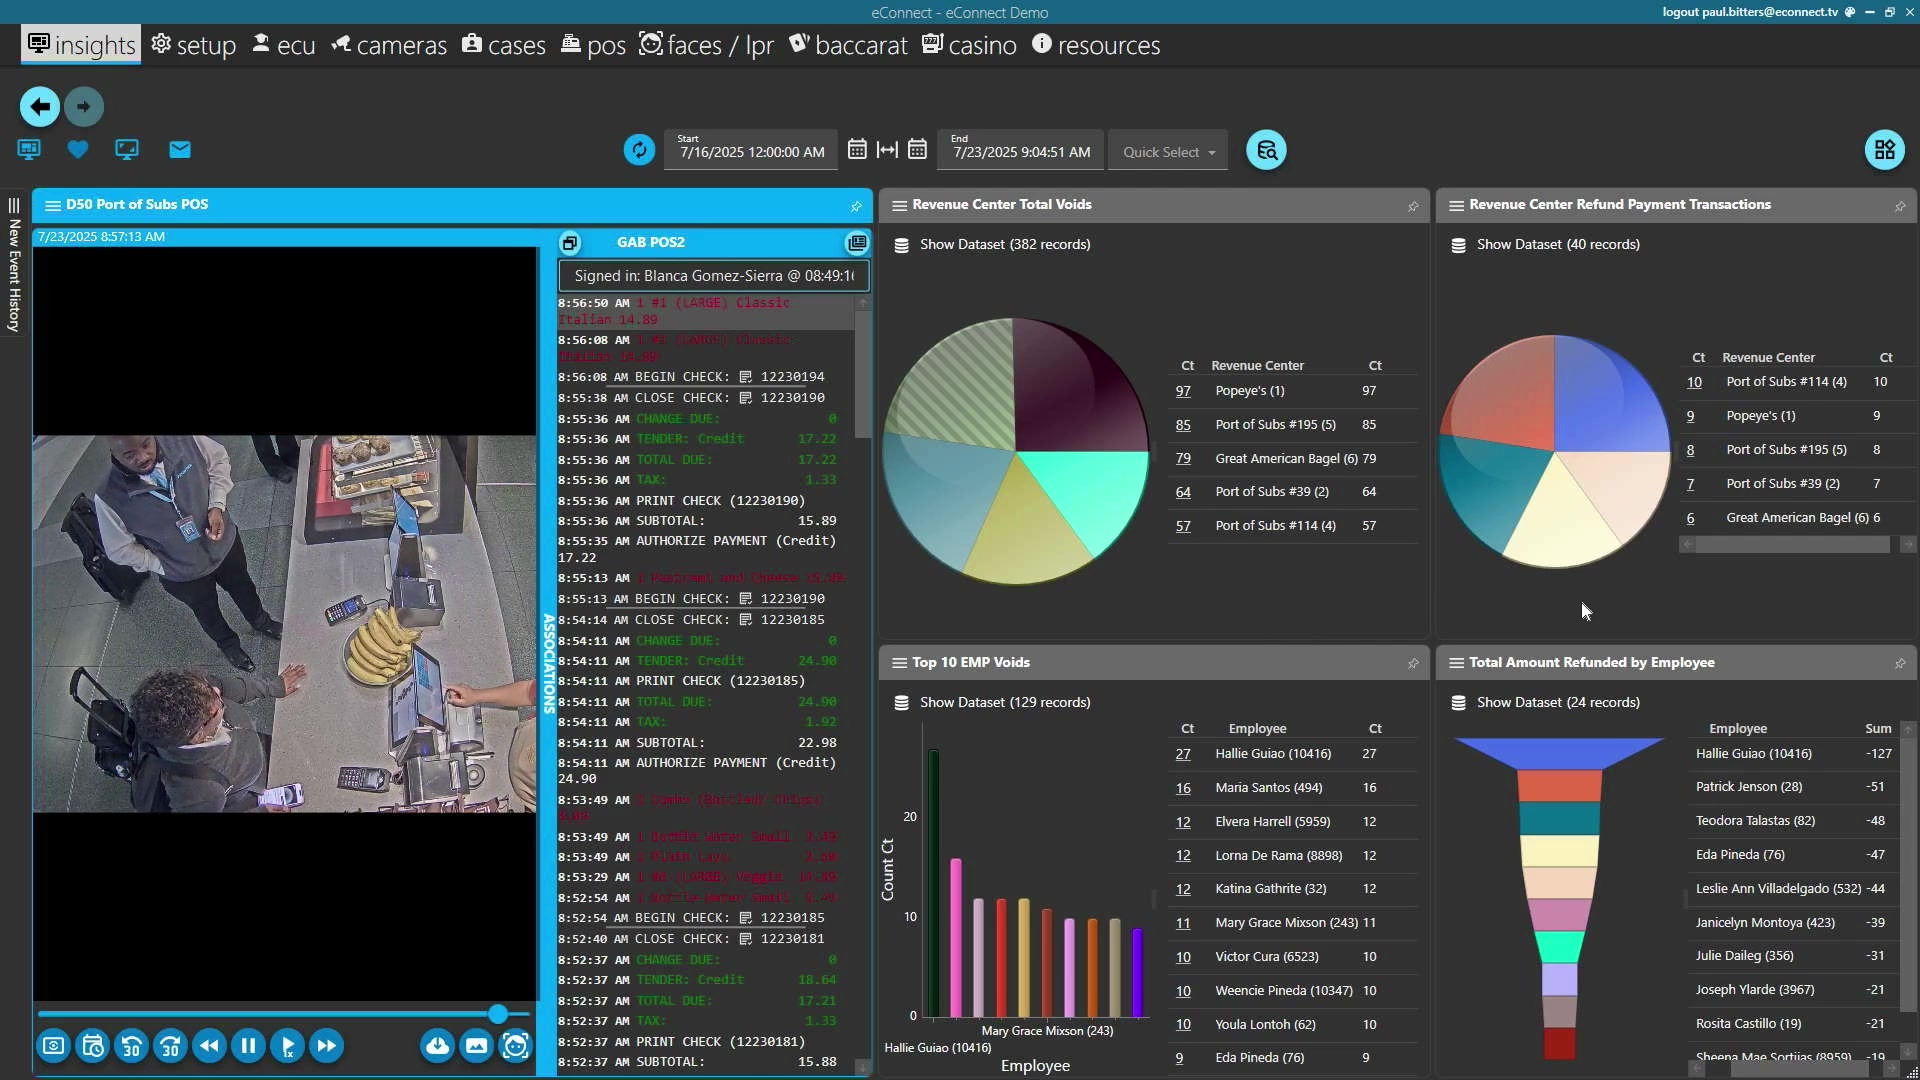Open the cases tab

(x=504, y=45)
